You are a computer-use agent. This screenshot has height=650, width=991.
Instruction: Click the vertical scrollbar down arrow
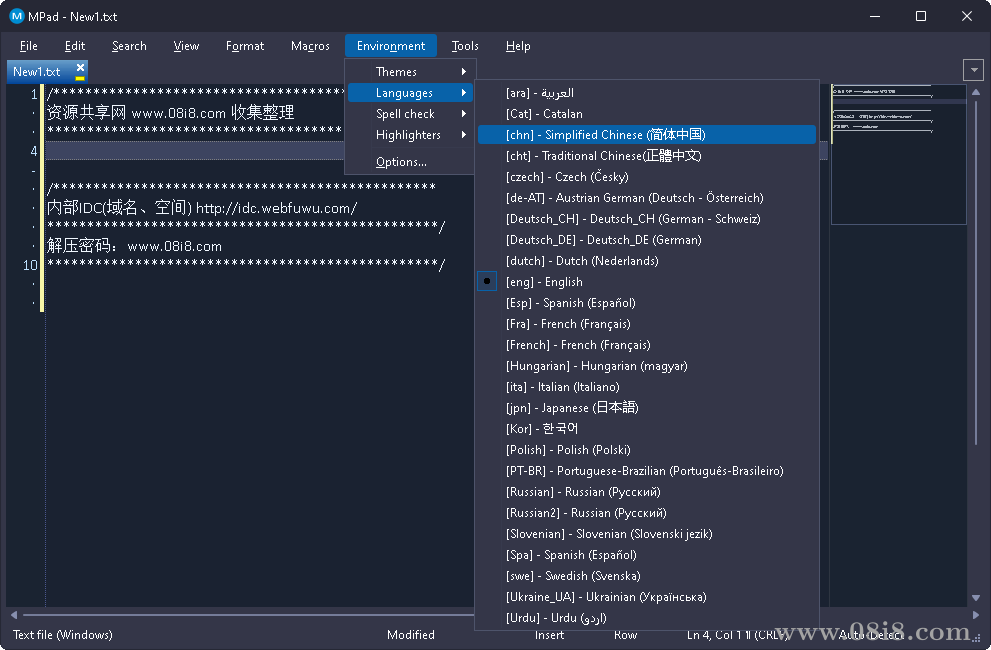pyautogui.click(x=976, y=598)
